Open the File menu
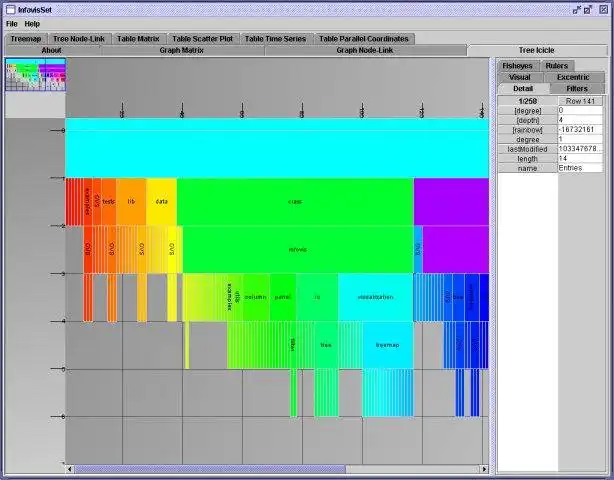Image resolution: width=614 pixels, height=480 pixels. point(12,24)
